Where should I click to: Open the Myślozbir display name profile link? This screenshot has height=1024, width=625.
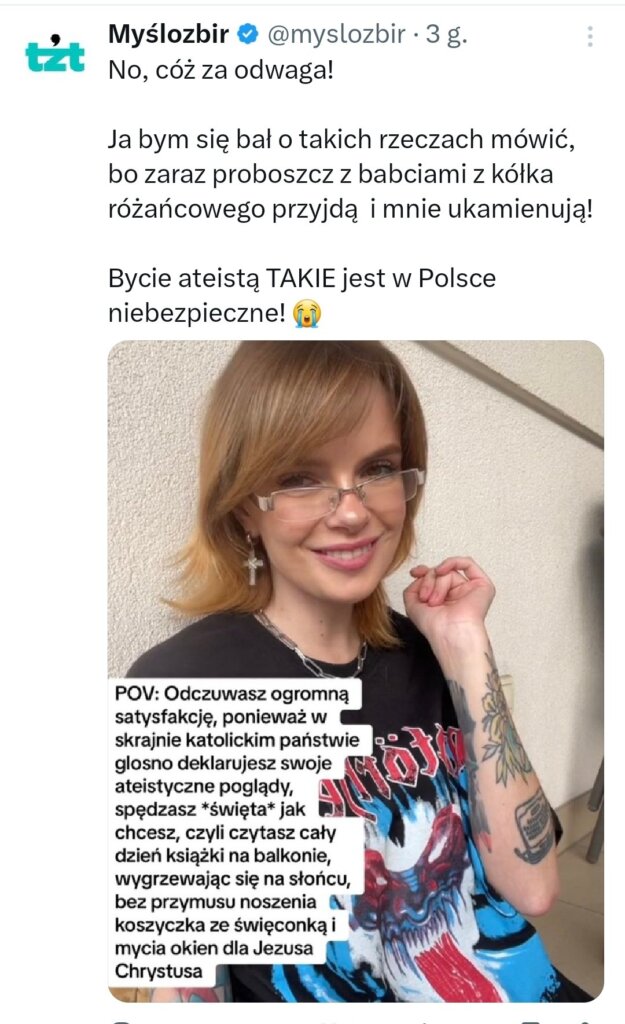pos(168,34)
